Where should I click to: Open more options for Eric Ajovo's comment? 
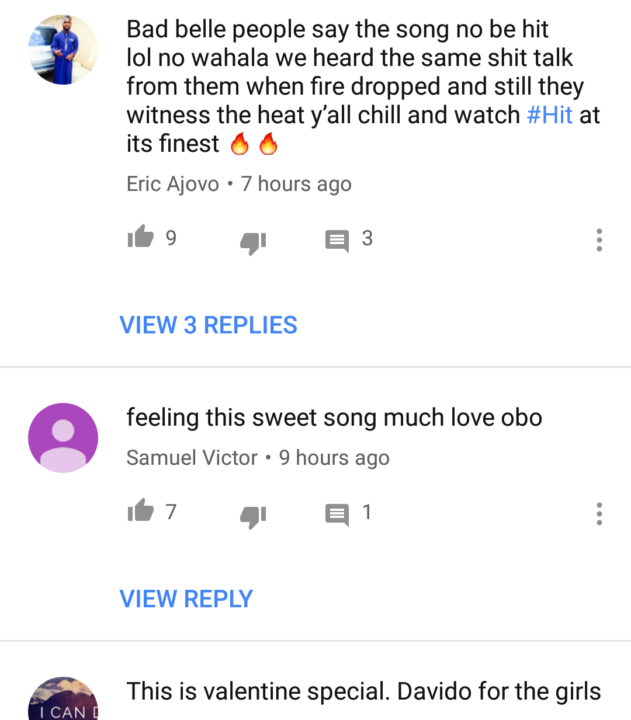(599, 240)
